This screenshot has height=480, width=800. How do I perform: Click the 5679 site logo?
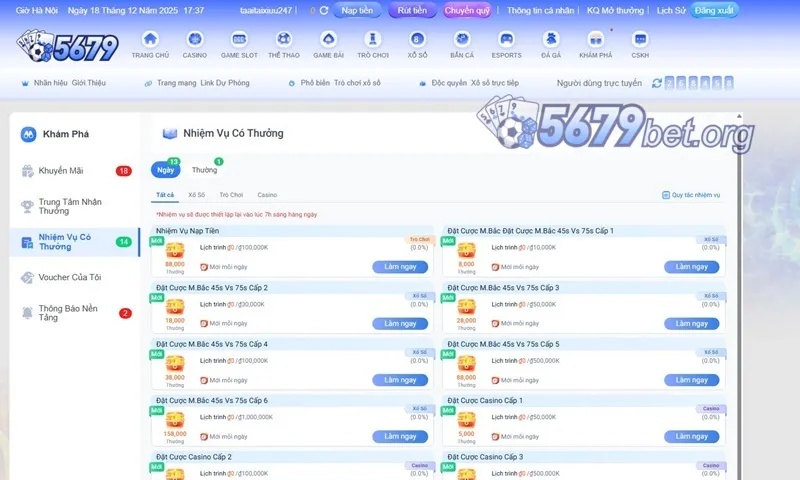[x=67, y=46]
